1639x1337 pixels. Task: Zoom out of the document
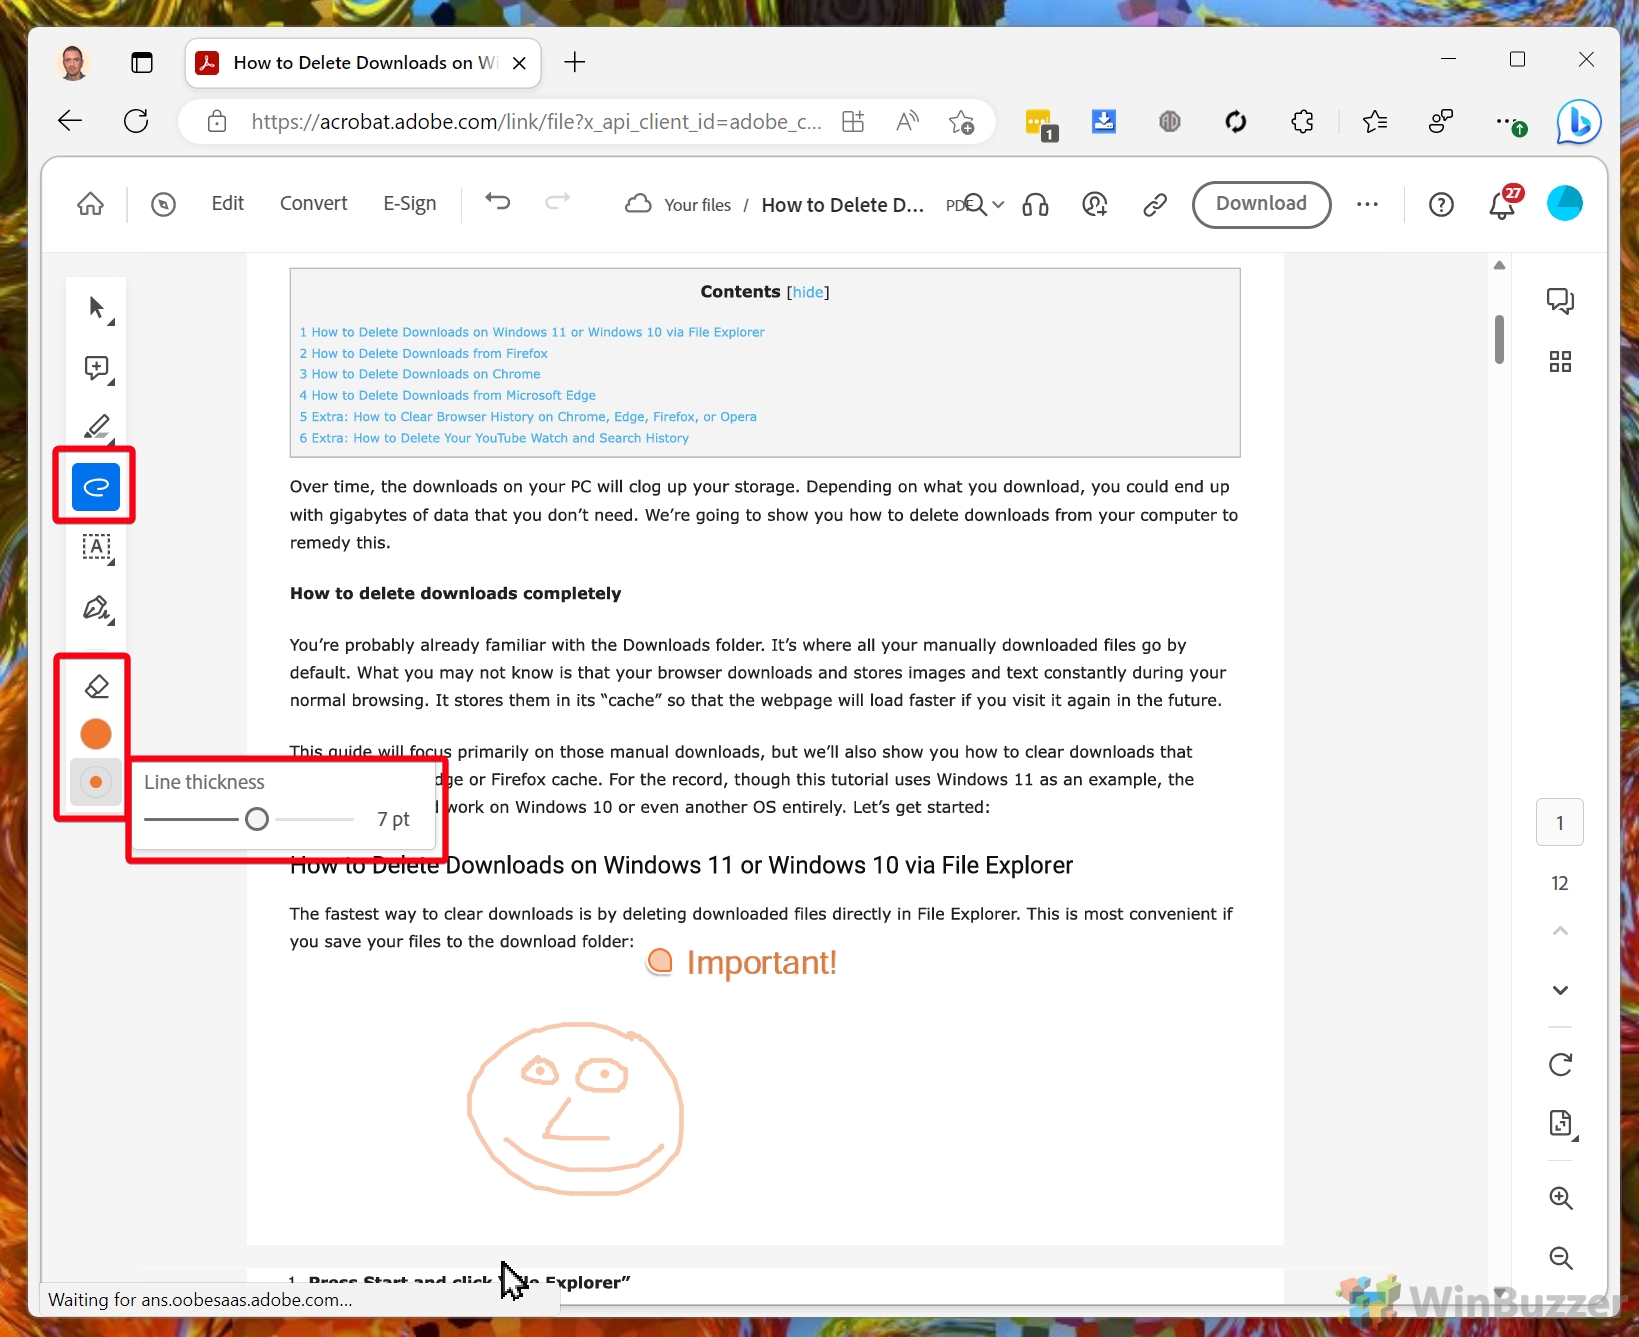point(1561,1258)
